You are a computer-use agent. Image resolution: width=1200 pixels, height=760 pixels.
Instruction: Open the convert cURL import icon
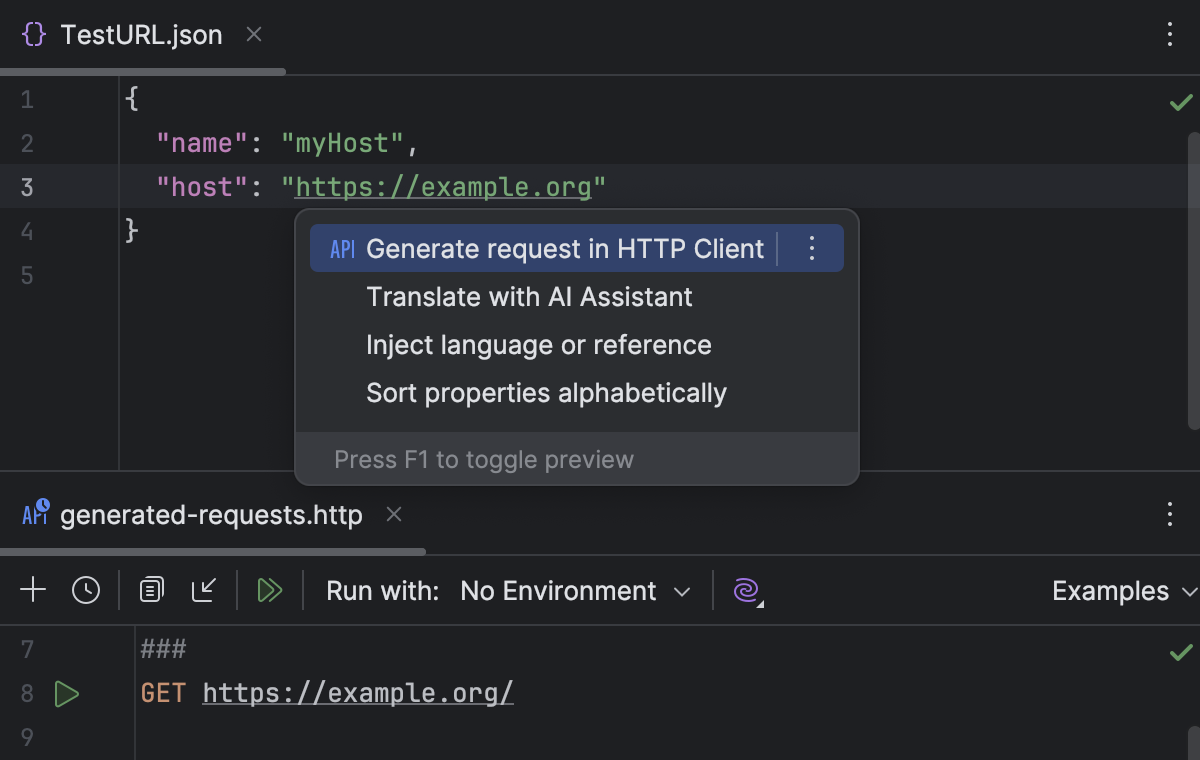pyautogui.click(x=204, y=590)
